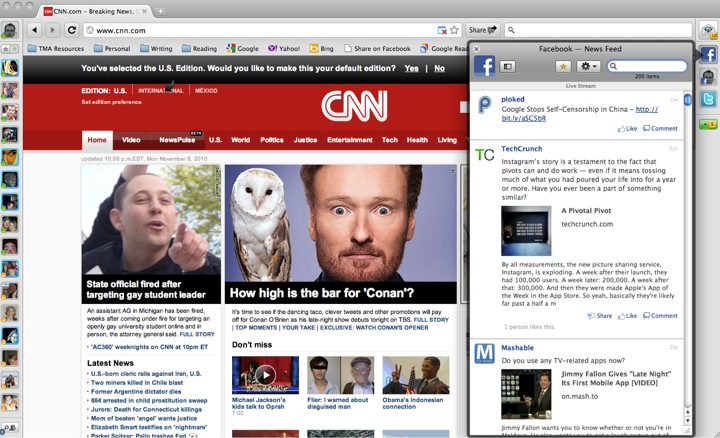This screenshot has height=438, width=720.
Task: Click the browser reload button
Action: (72, 30)
